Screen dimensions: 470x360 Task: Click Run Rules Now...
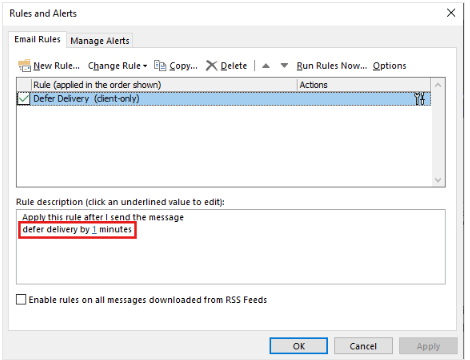pyautogui.click(x=332, y=66)
